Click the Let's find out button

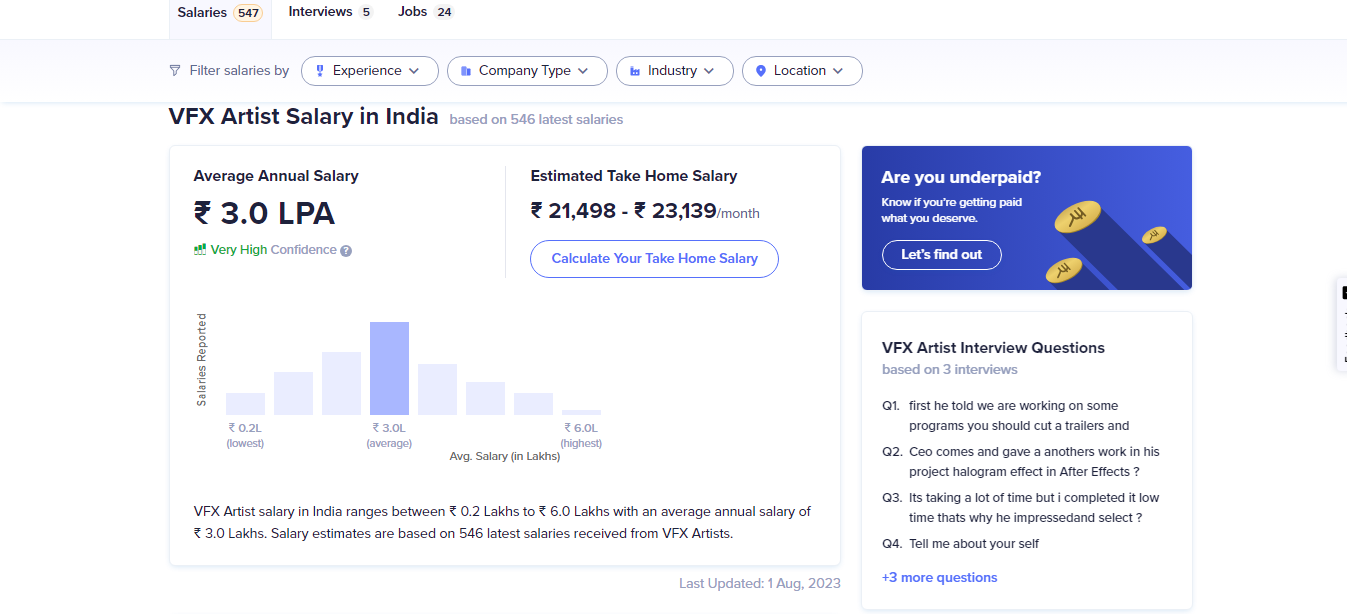[941, 254]
